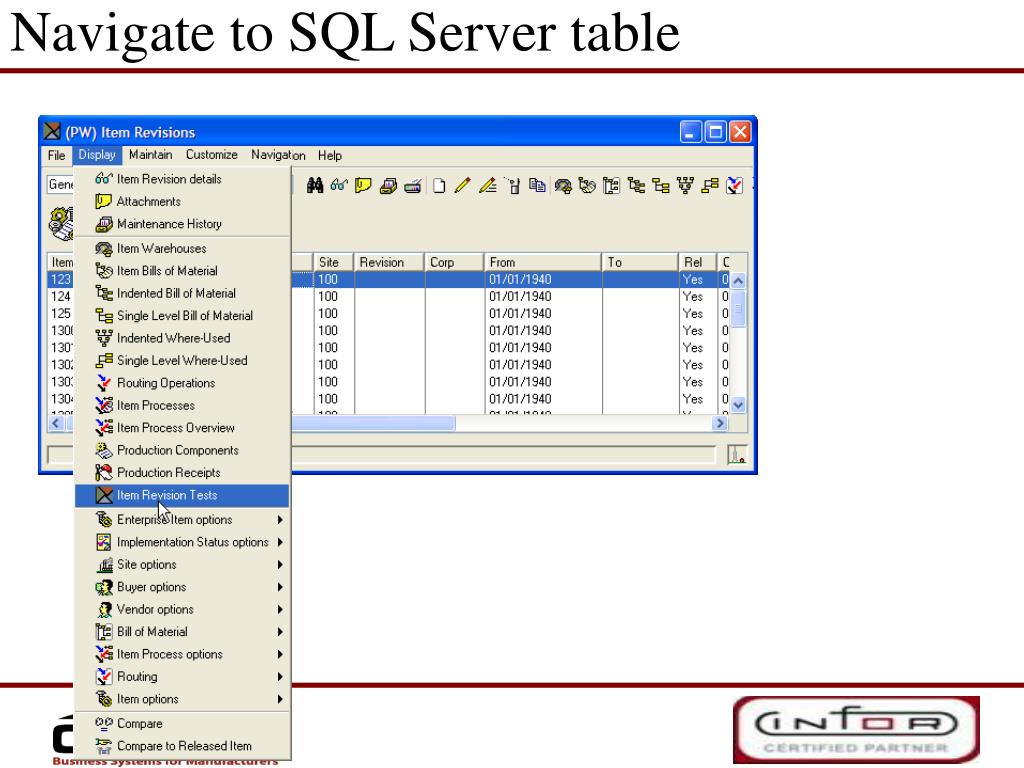Click the yellow note attachments icon in the toolbar
1024x768 pixels.
[363, 185]
